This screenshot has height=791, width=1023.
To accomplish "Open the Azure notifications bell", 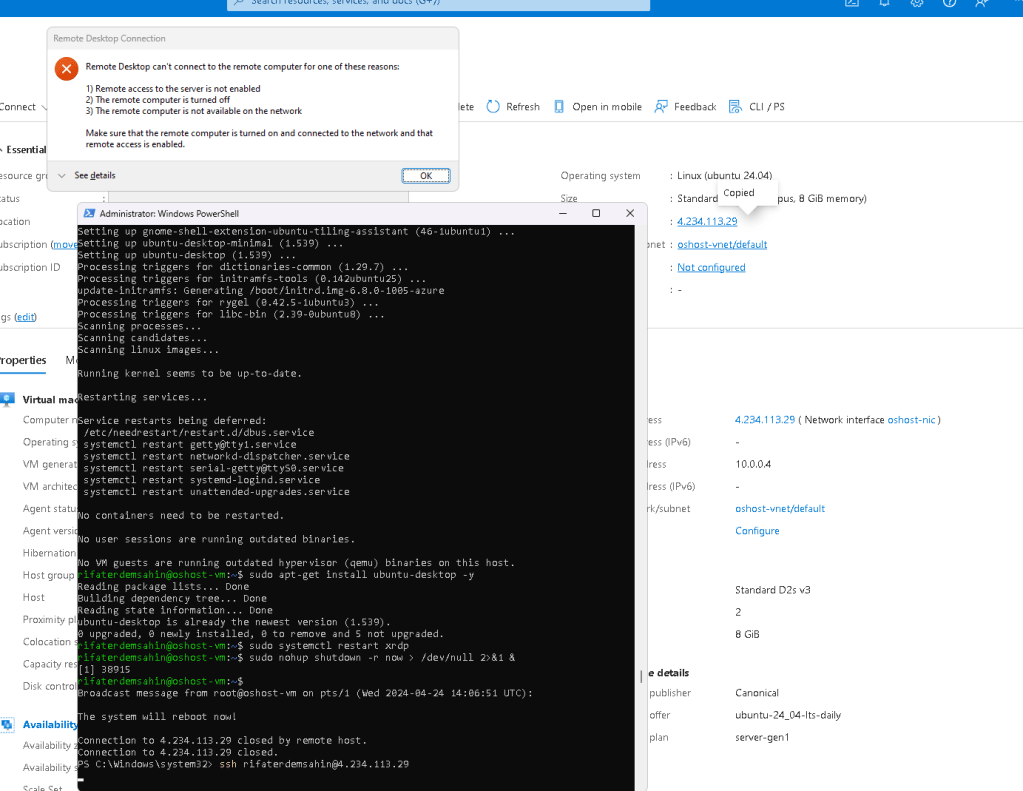I will tap(884, 3).
